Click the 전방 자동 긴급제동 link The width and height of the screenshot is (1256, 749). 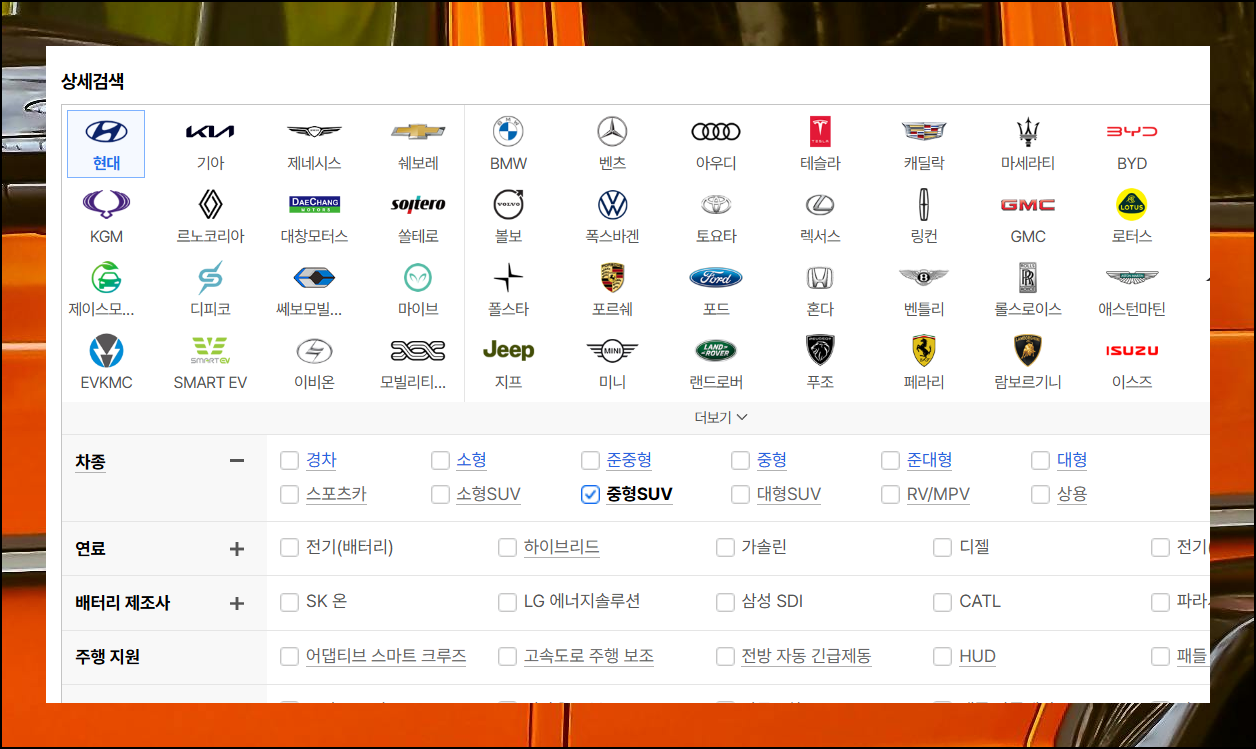point(806,656)
